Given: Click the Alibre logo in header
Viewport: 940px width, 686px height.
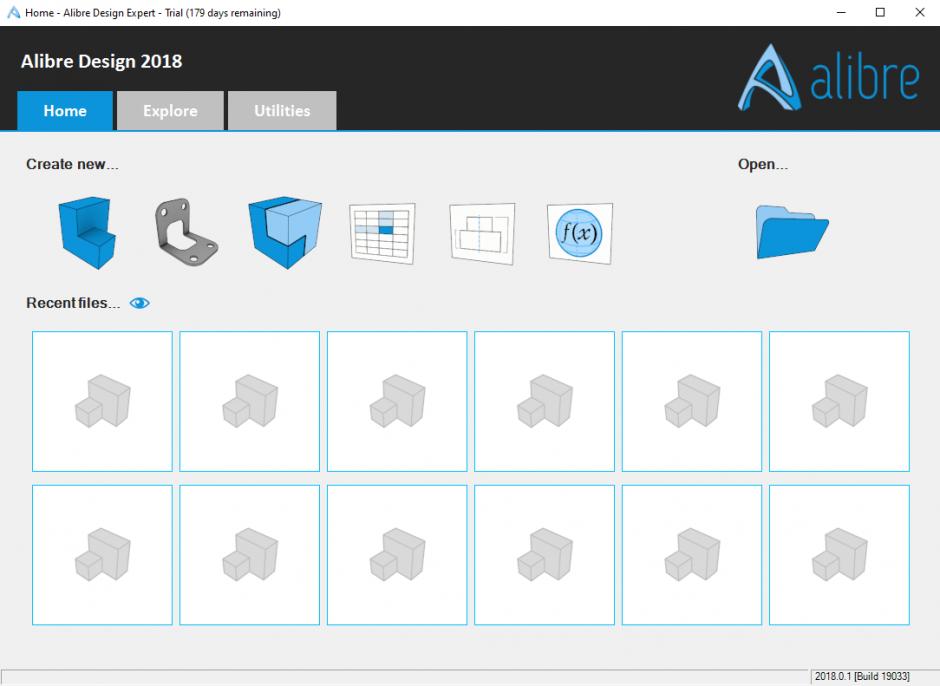Looking at the screenshot, I should (828, 77).
